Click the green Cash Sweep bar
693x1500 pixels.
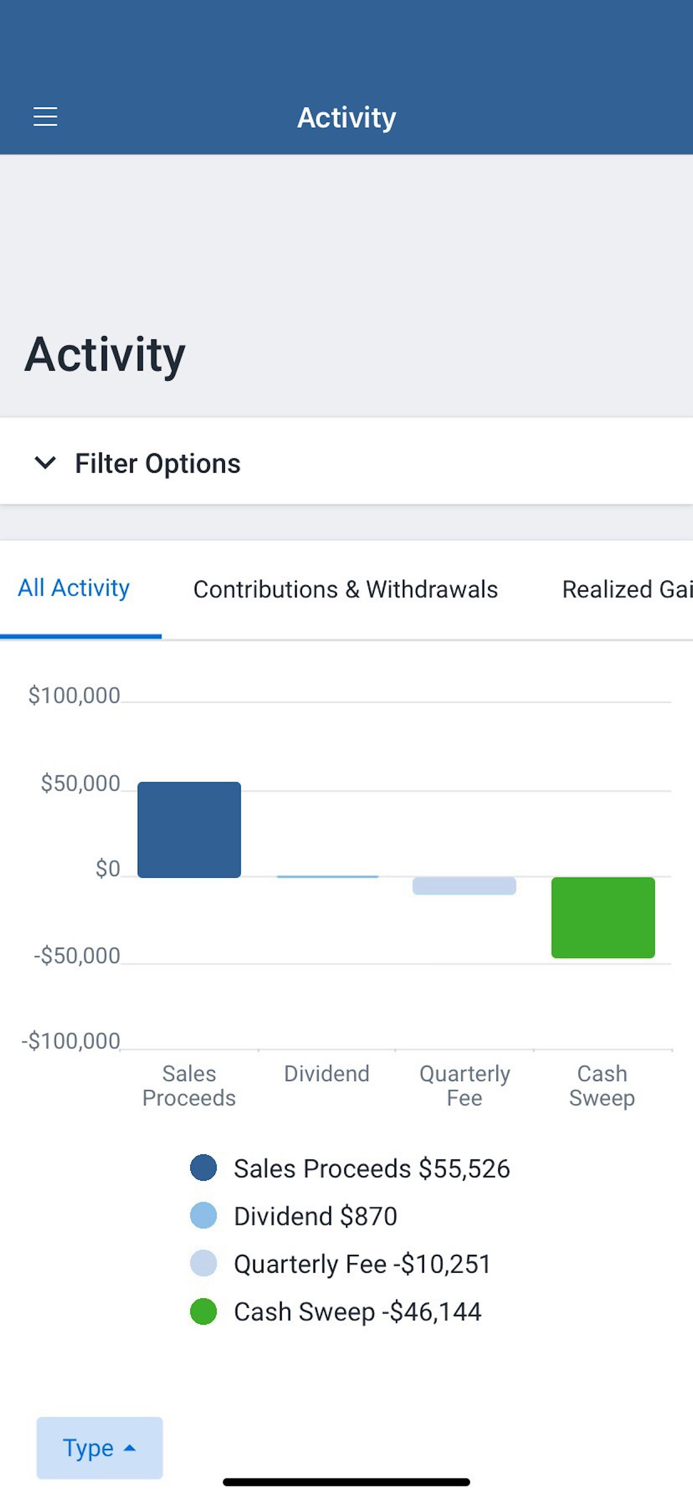602,917
